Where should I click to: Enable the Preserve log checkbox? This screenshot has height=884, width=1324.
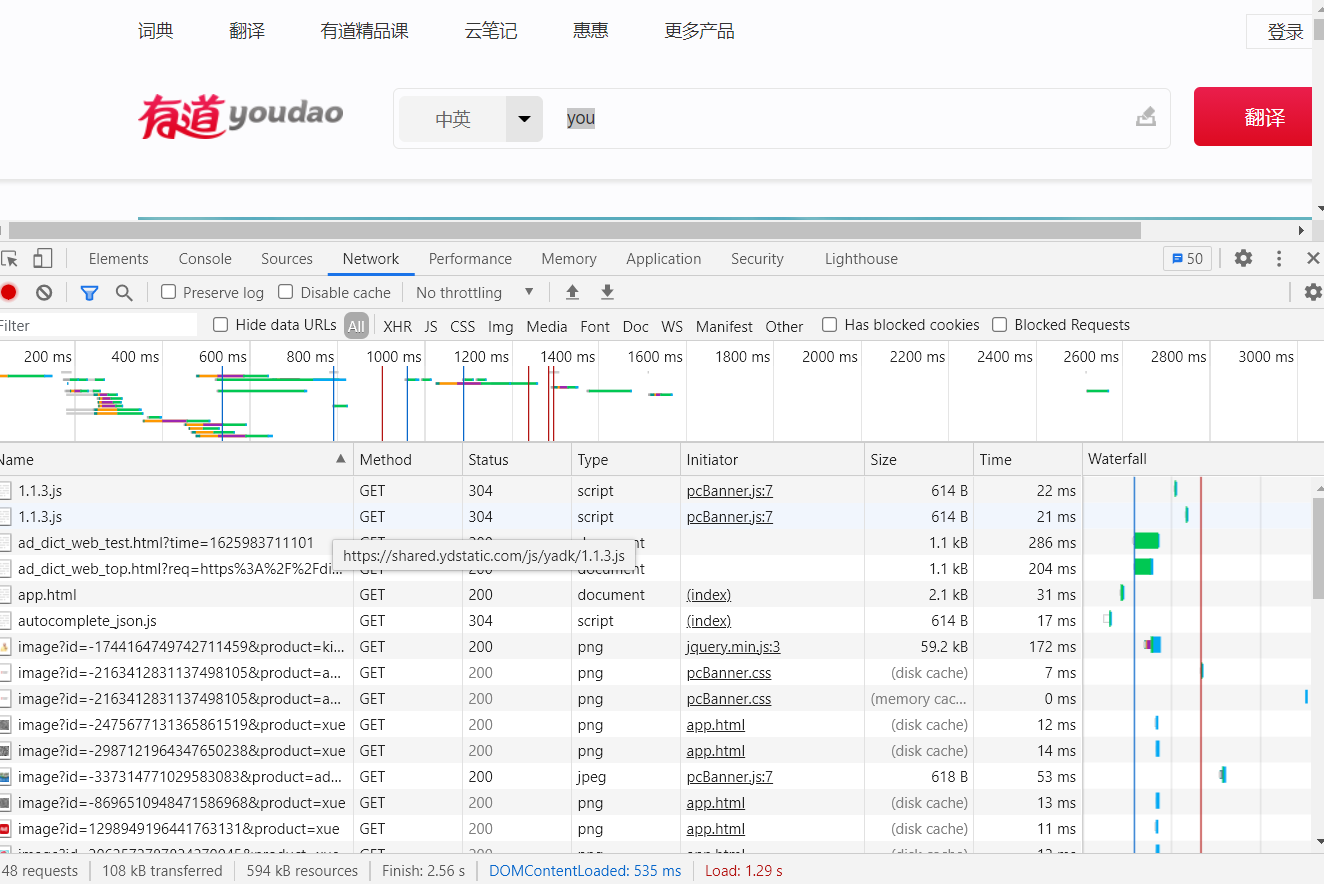169,292
